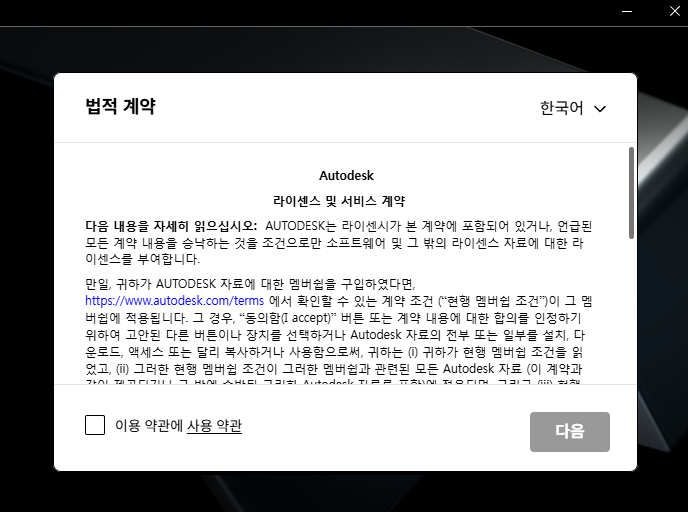Image resolution: width=688 pixels, height=512 pixels.
Task: Open the 사용 약관 underlined link
Action: (x=214, y=426)
